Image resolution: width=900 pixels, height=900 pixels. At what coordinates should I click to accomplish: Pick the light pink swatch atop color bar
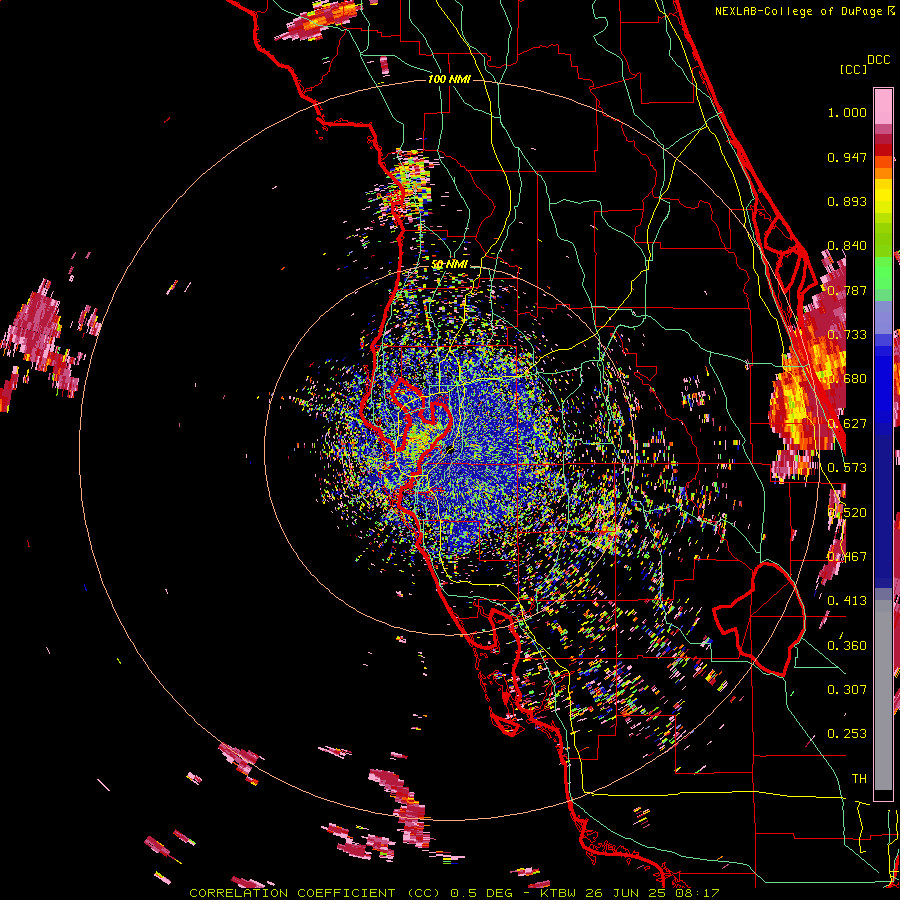883,106
